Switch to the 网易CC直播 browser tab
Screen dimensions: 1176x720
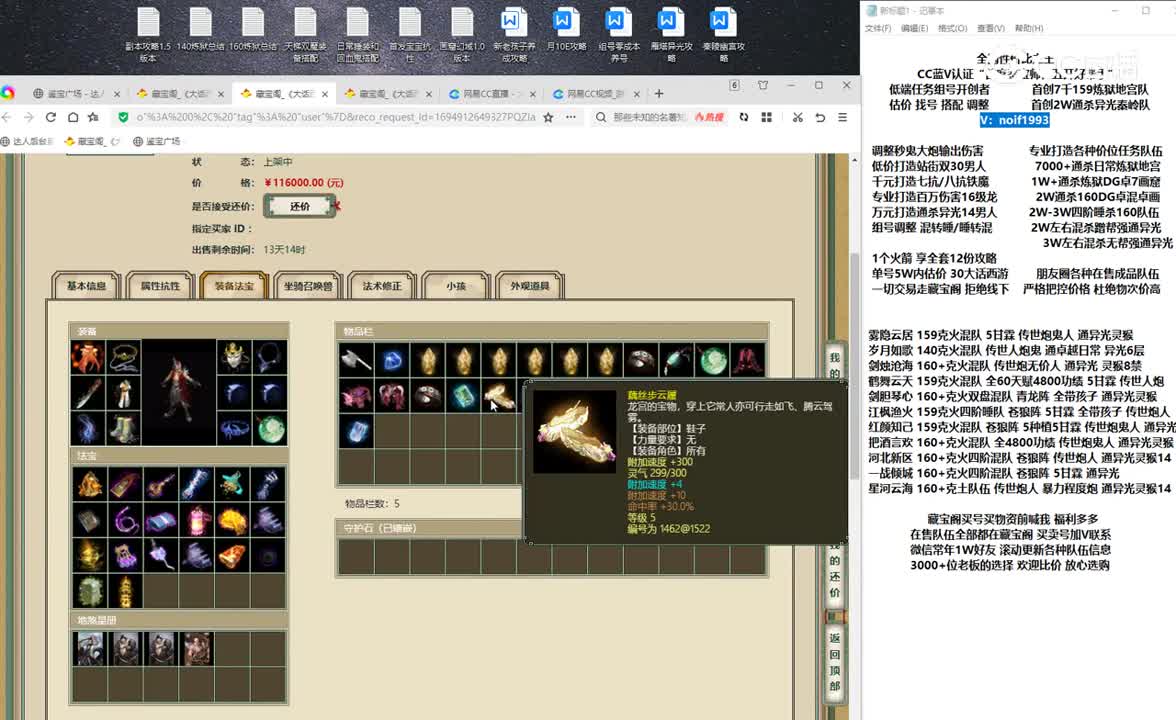coord(491,94)
